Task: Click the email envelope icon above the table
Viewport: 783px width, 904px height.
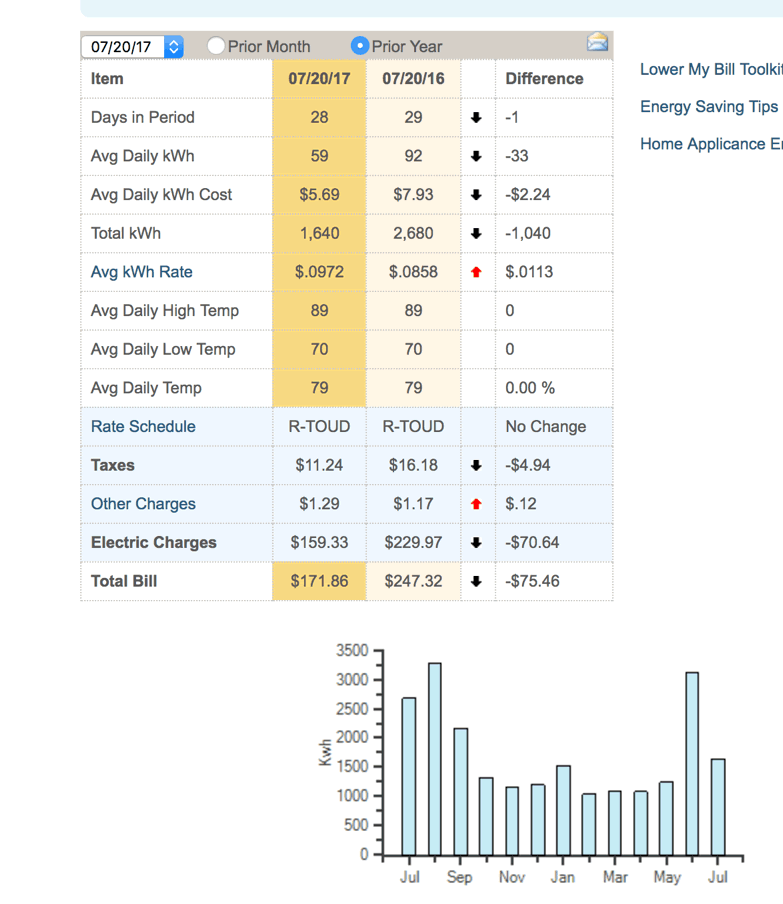Action: [x=597, y=42]
